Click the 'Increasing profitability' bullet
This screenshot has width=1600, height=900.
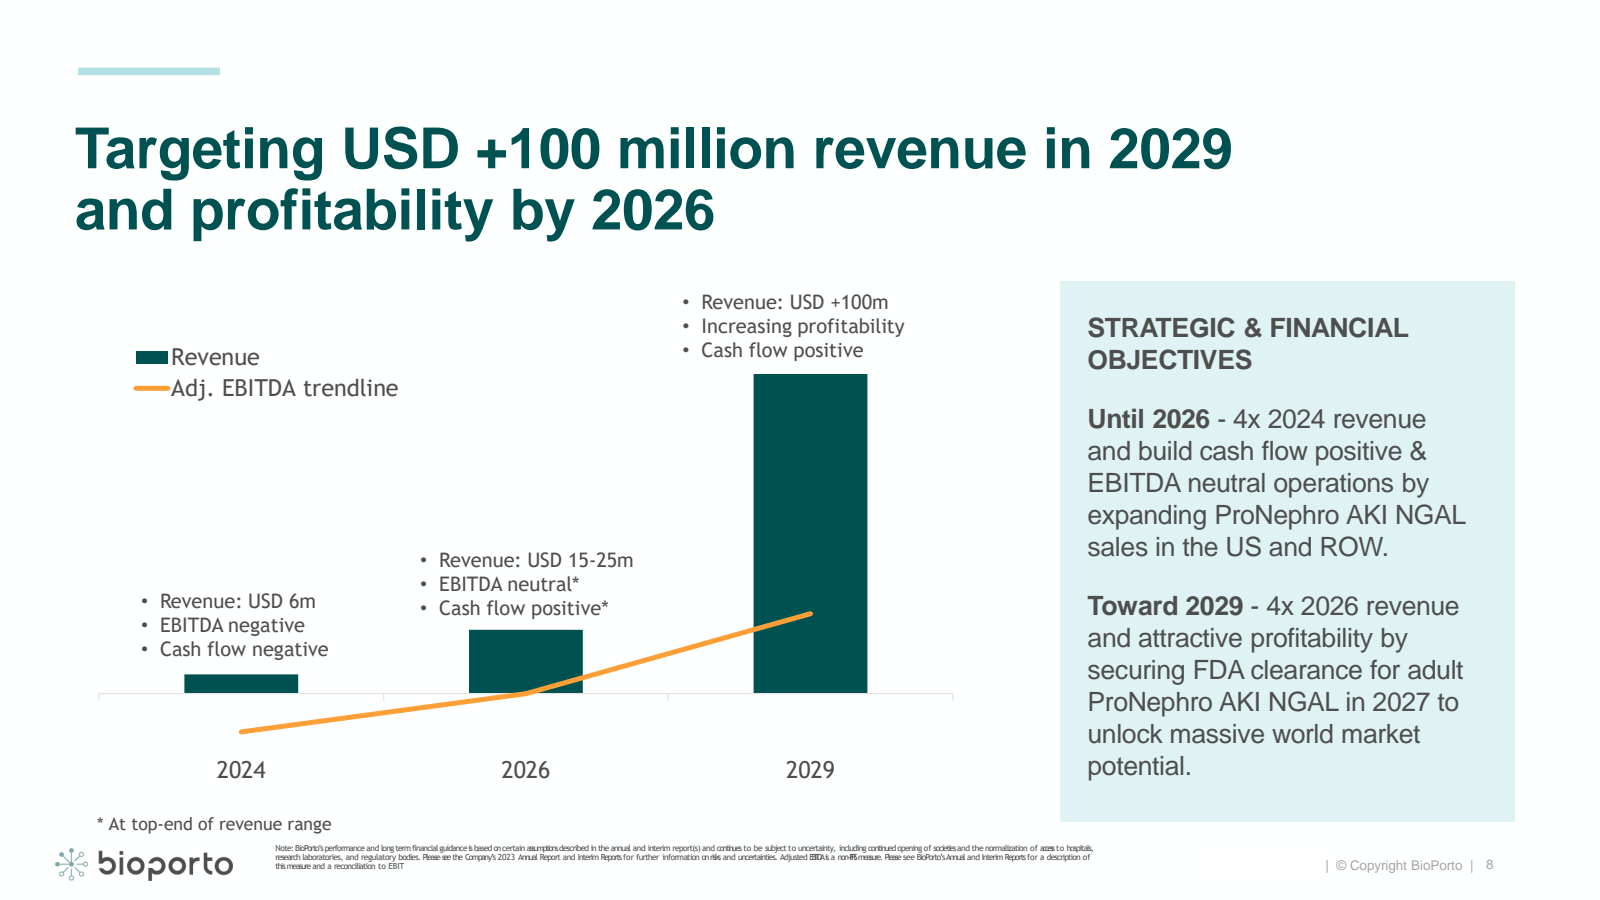[x=803, y=326]
